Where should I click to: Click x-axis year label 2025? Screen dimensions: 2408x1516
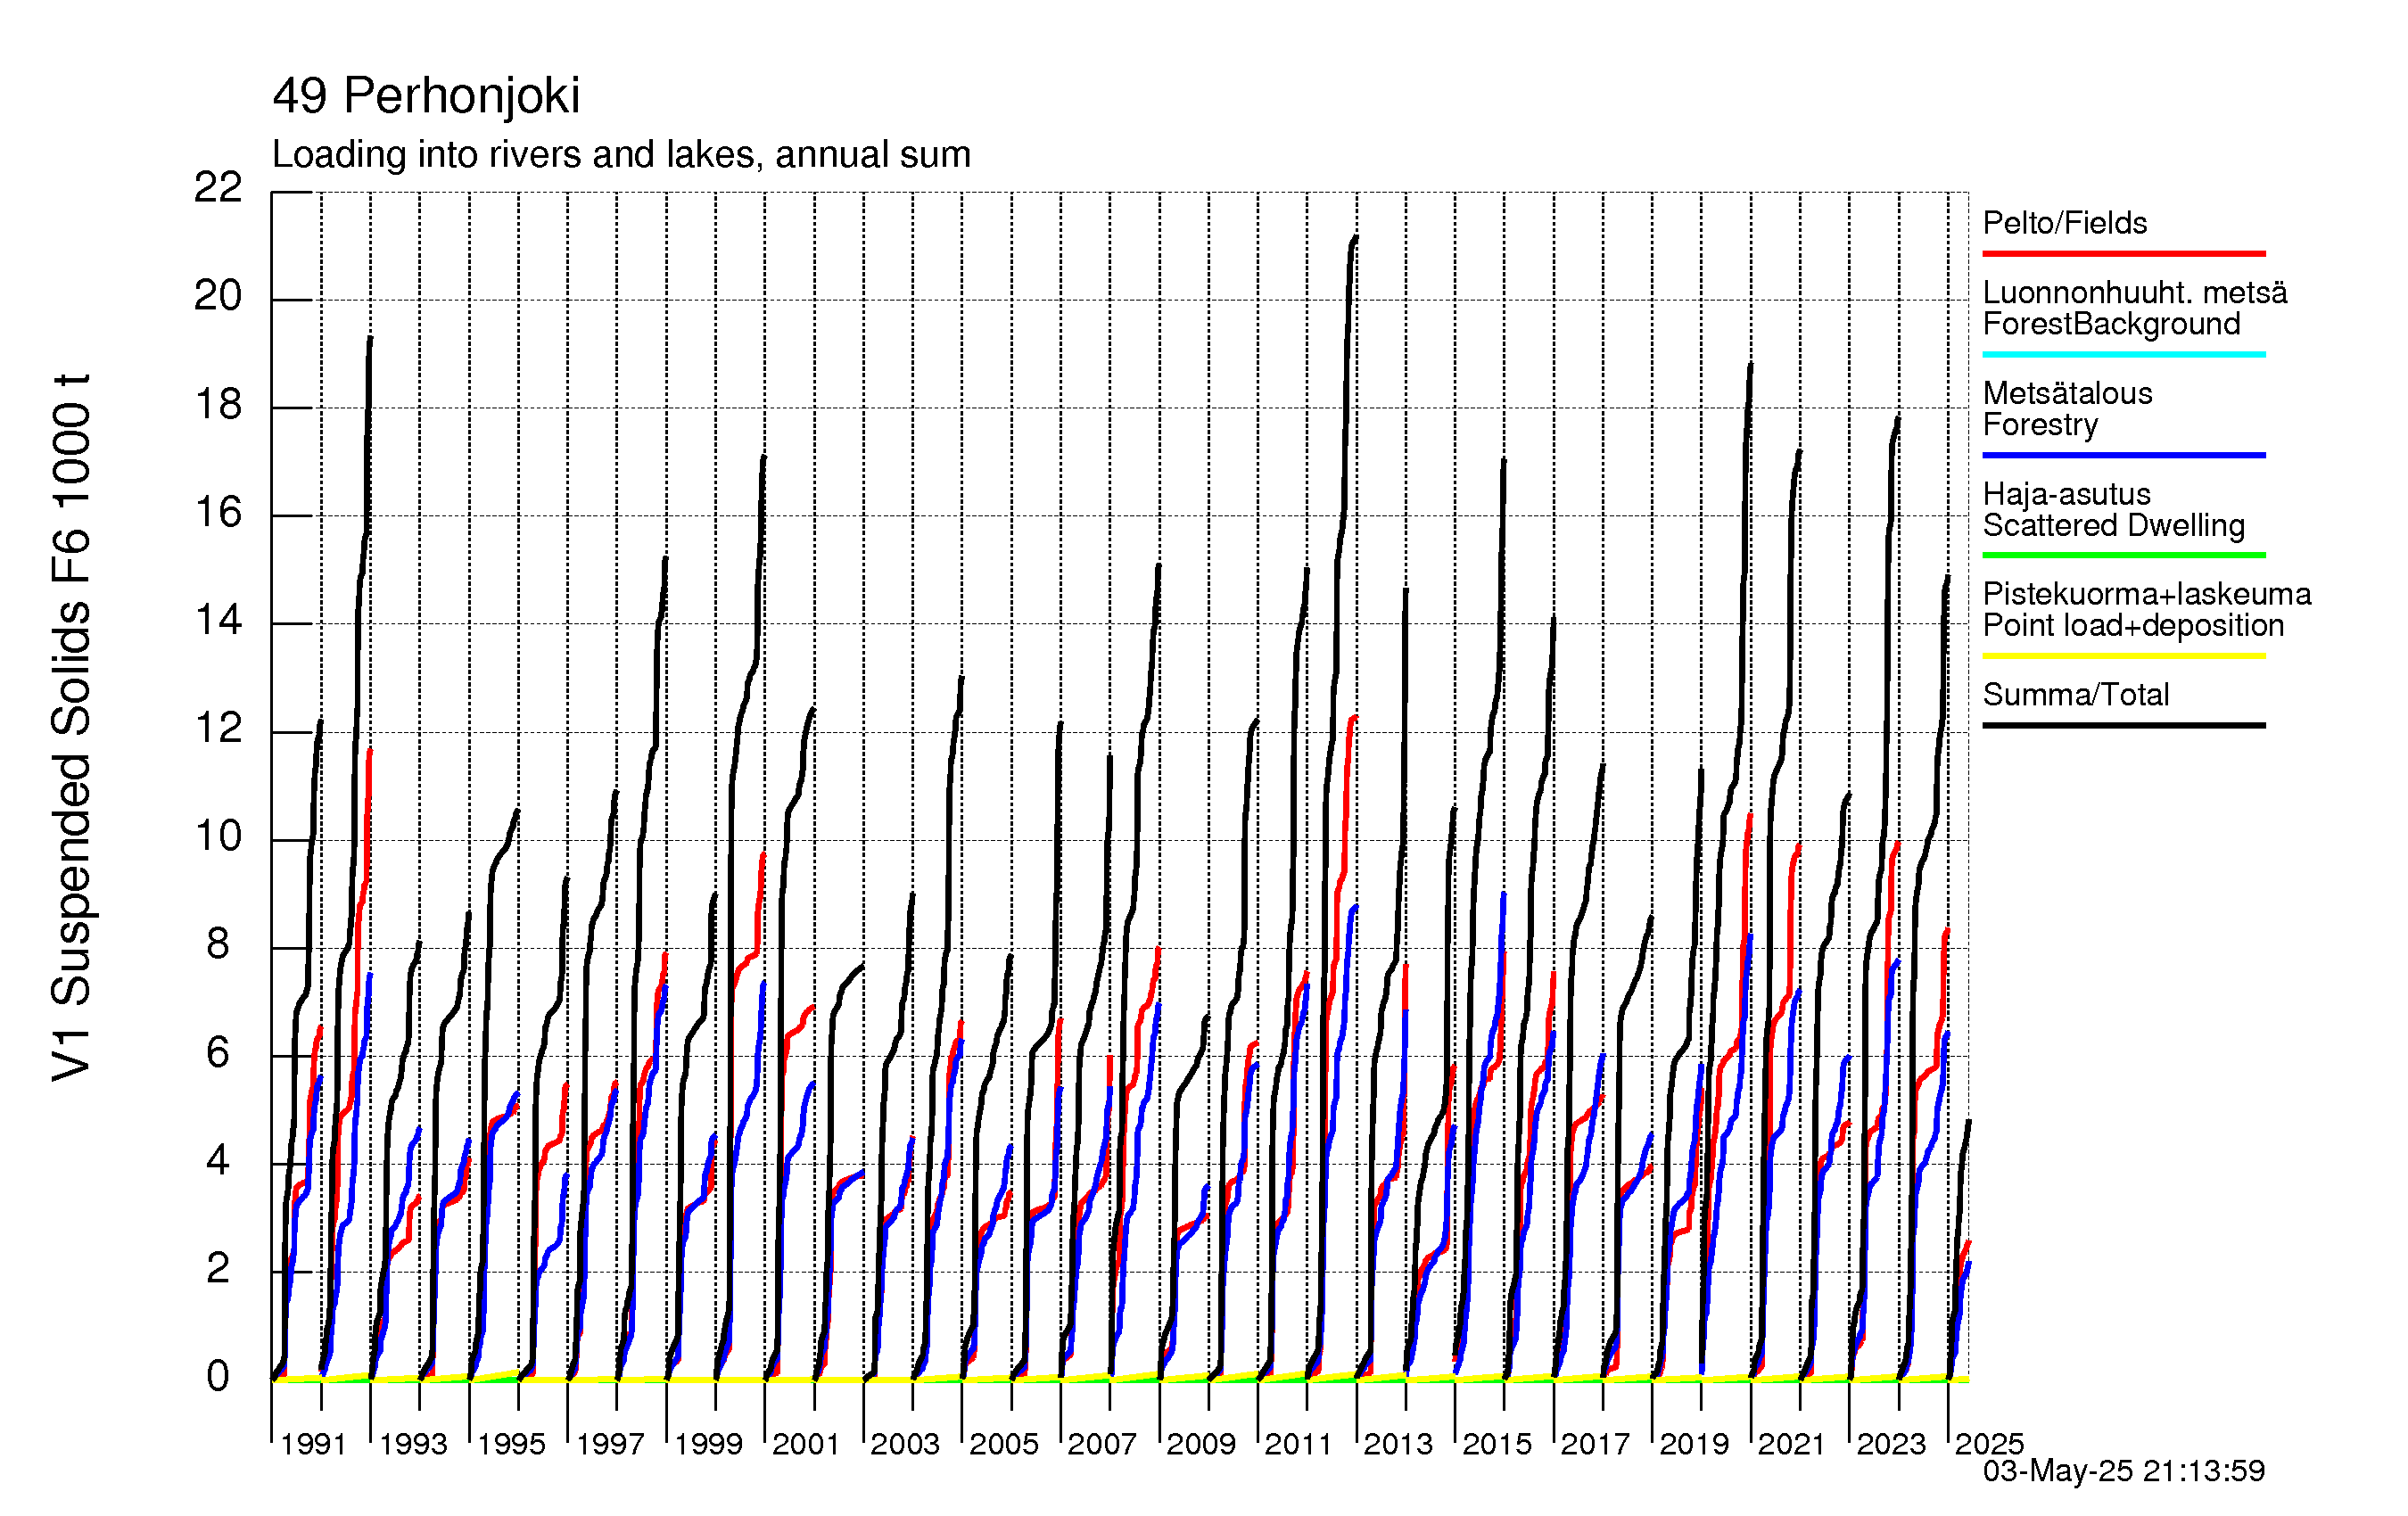pos(1989,1444)
